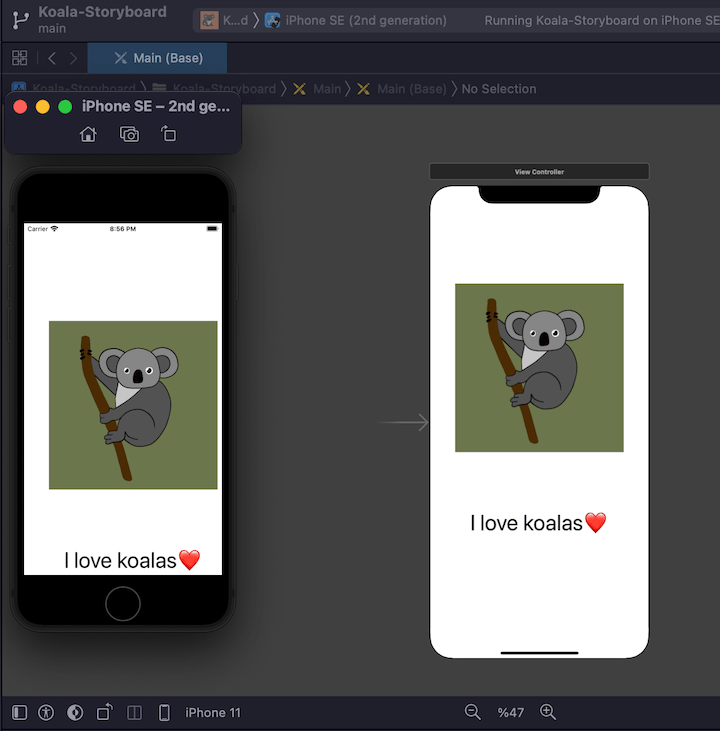Zoom in the storyboard canvas

[547, 712]
